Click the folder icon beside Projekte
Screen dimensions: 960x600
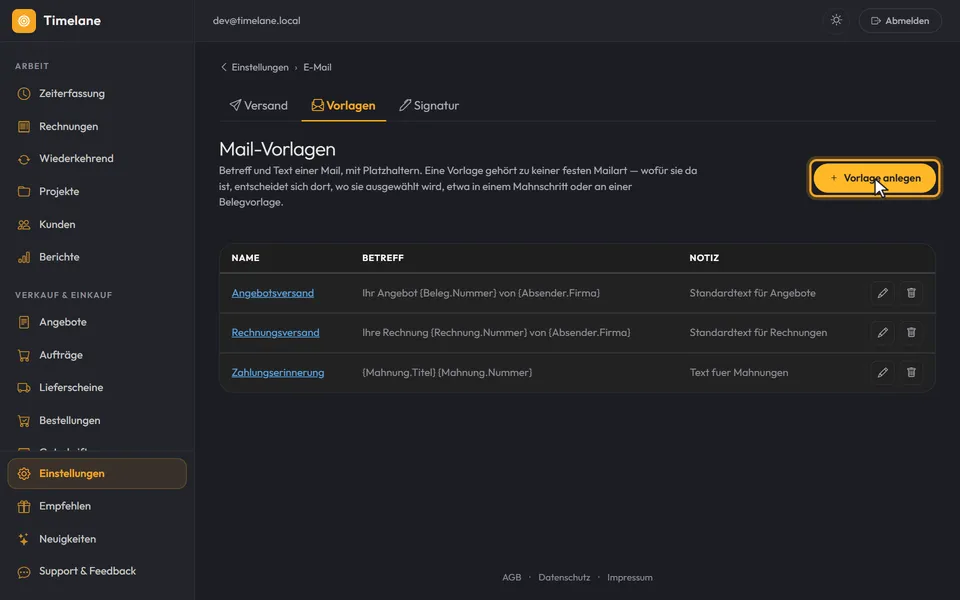click(x=24, y=192)
